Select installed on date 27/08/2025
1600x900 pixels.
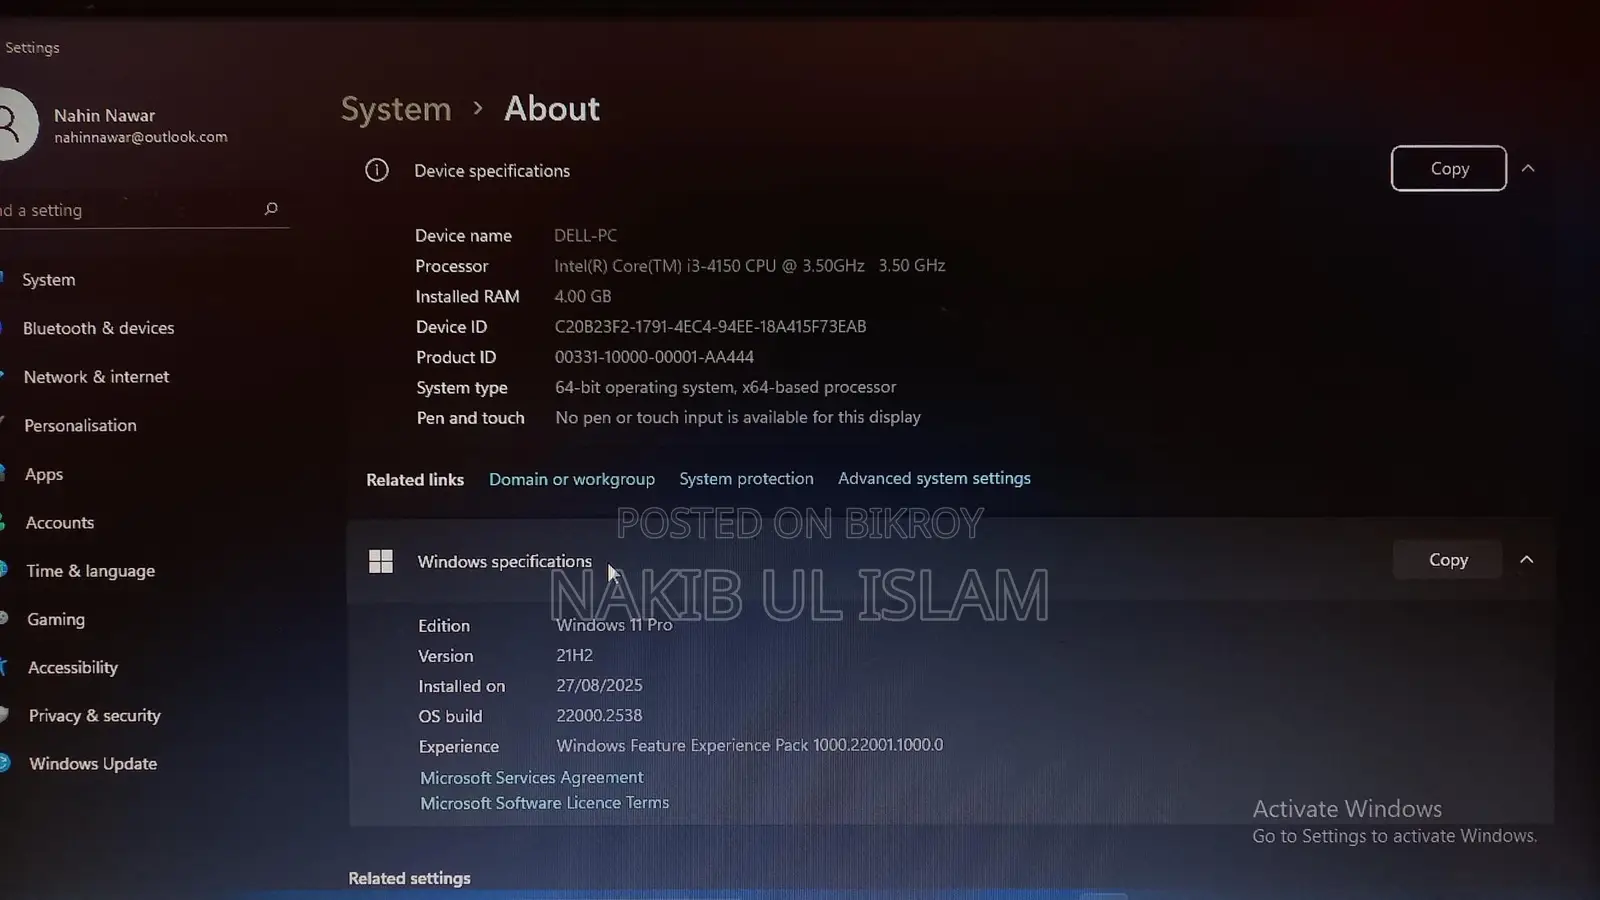(x=599, y=685)
